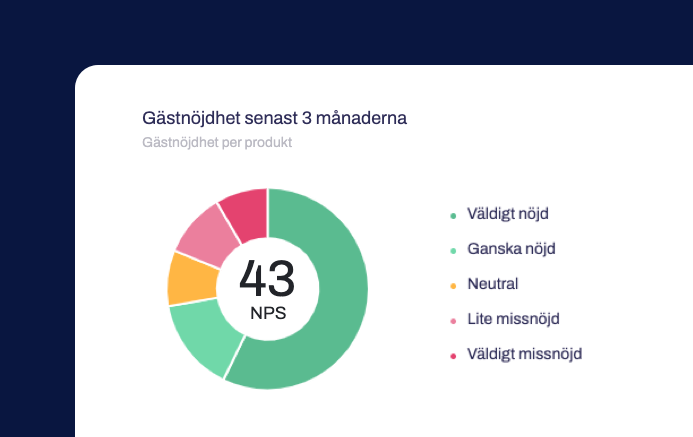
Task: Click the light green dot beside Ganska nöjd
Action: (453, 251)
